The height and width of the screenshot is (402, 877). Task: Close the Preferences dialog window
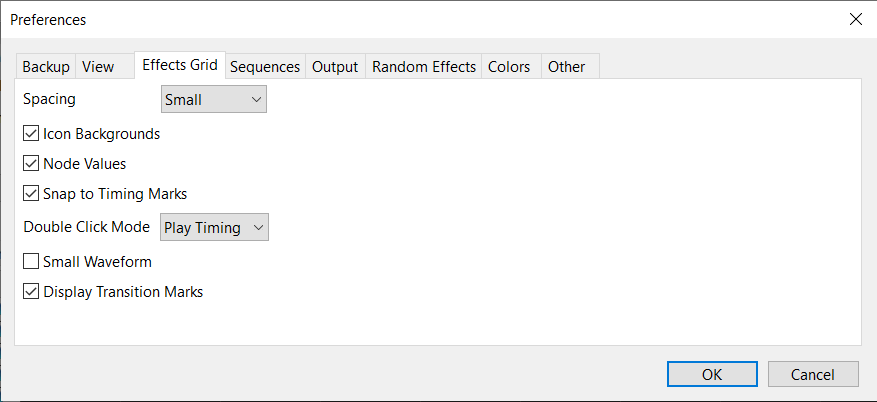[x=856, y=20]
